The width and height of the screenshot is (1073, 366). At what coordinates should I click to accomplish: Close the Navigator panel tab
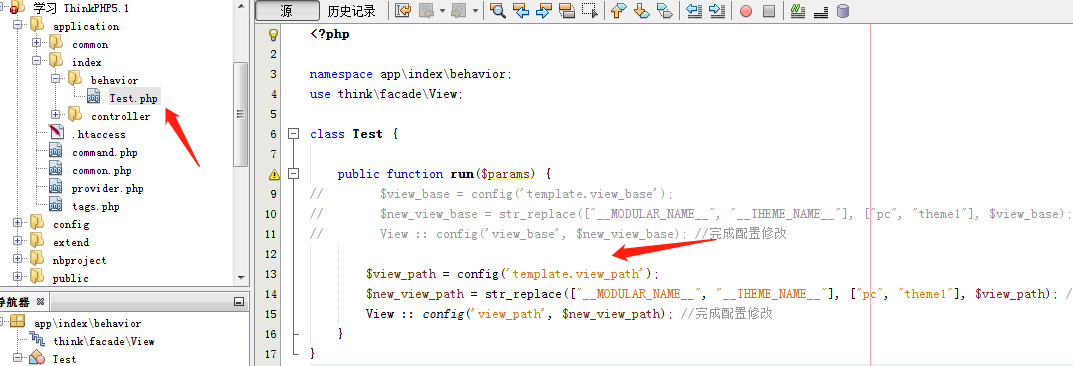click(40, 301)
